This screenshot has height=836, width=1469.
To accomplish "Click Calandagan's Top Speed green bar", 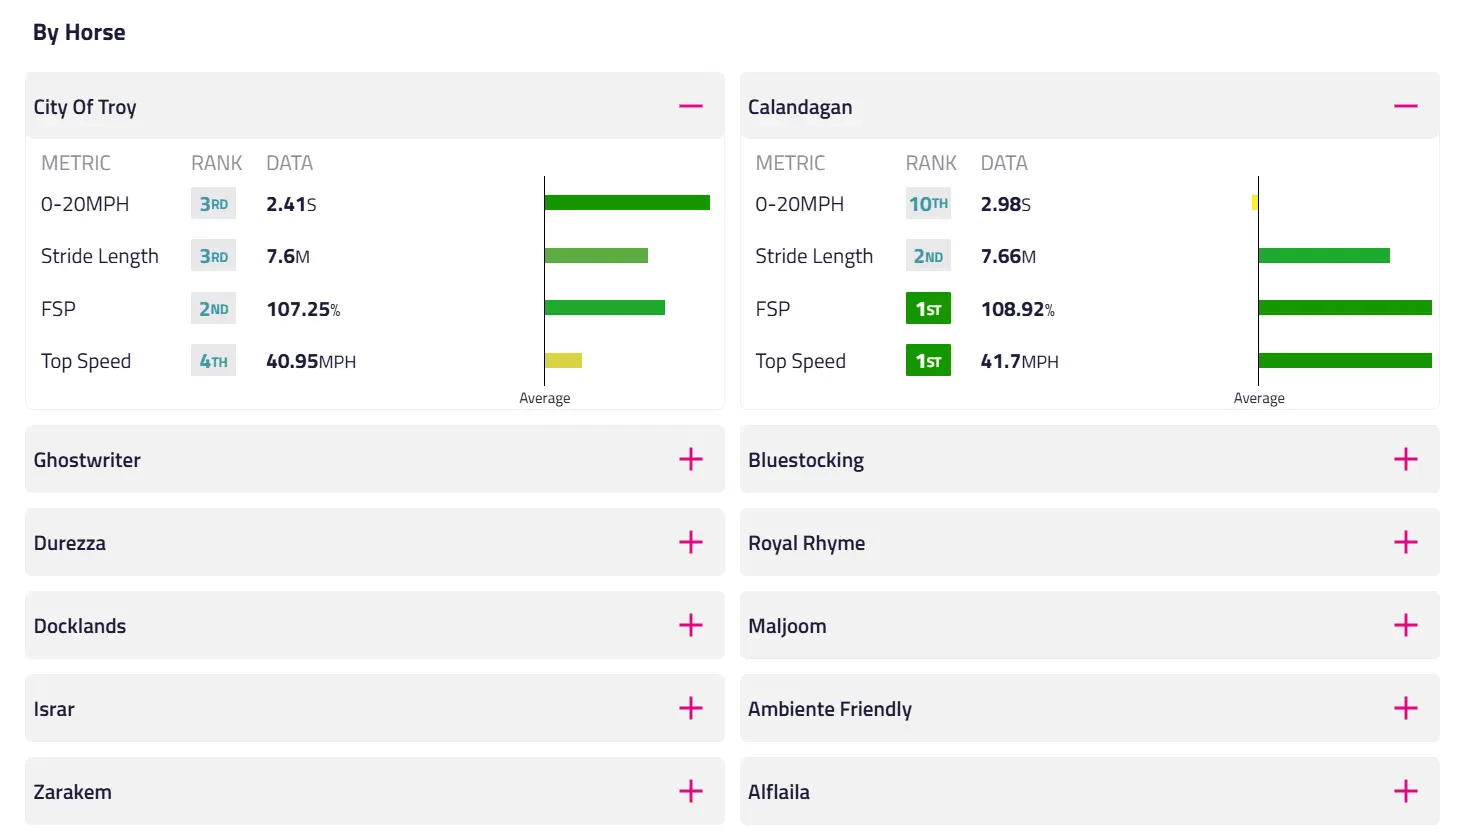I will [x=1345, y=360].
